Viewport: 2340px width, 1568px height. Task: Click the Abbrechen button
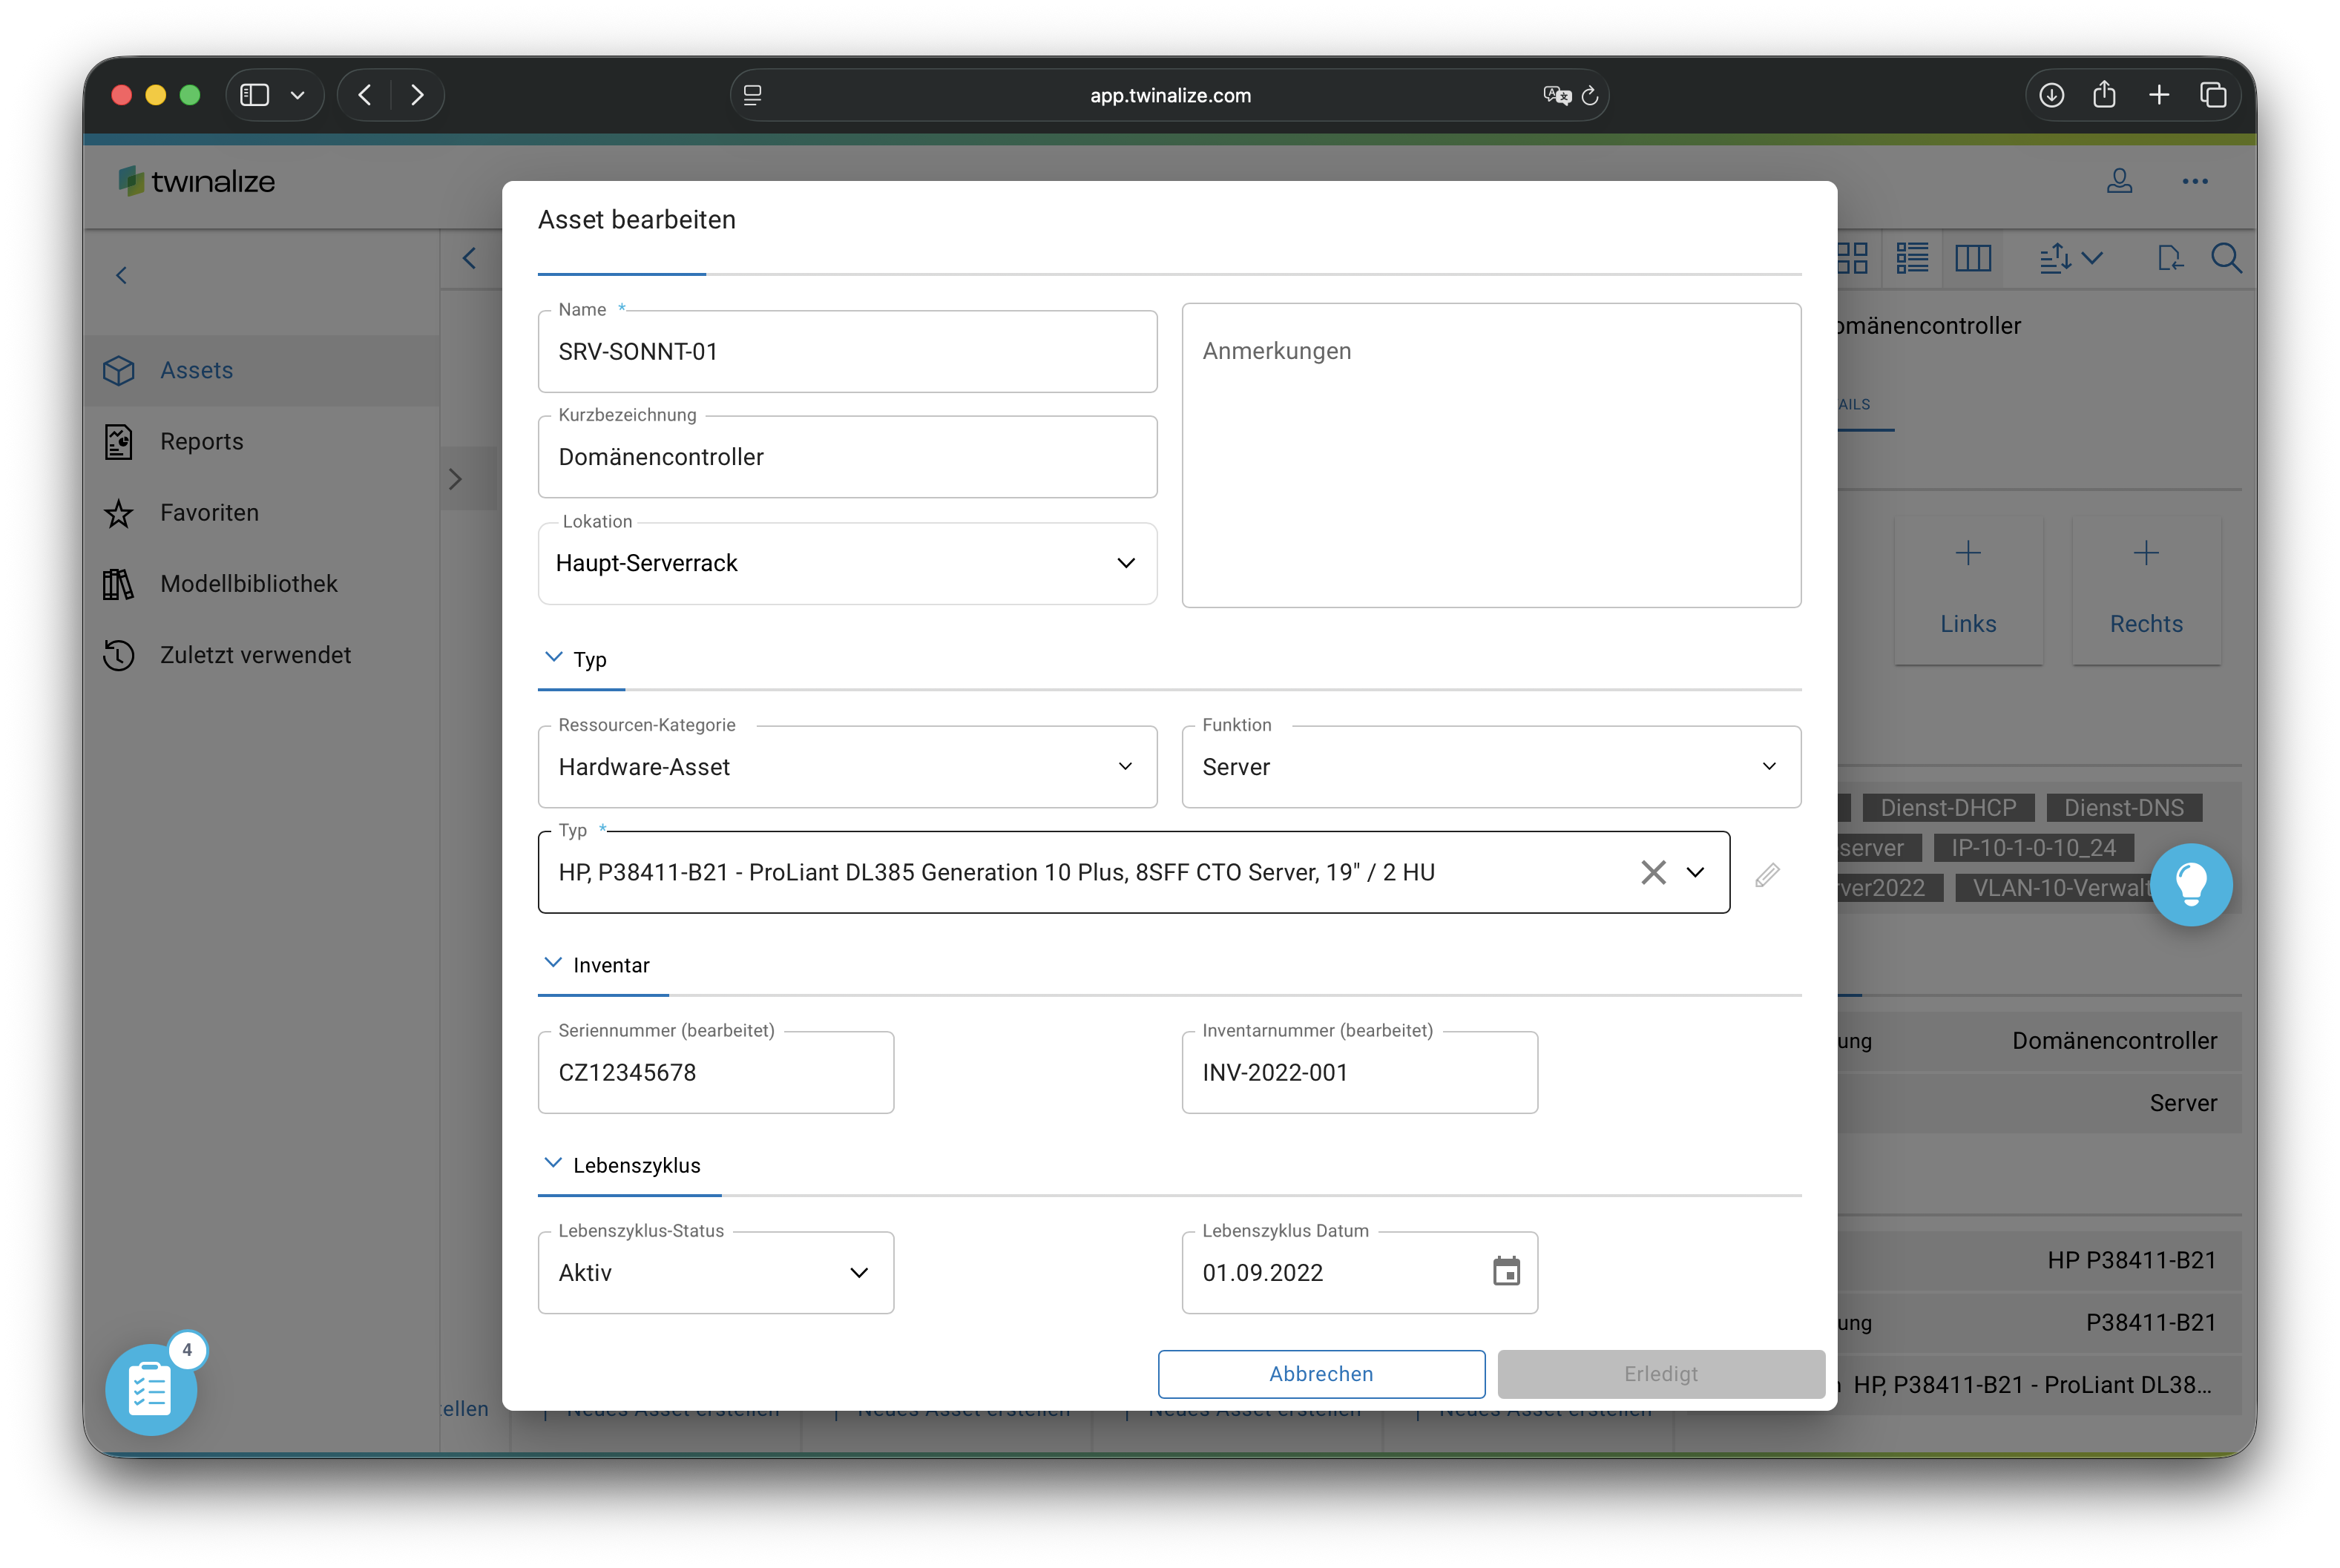pyautogui.click(x=1320, y=1374)
